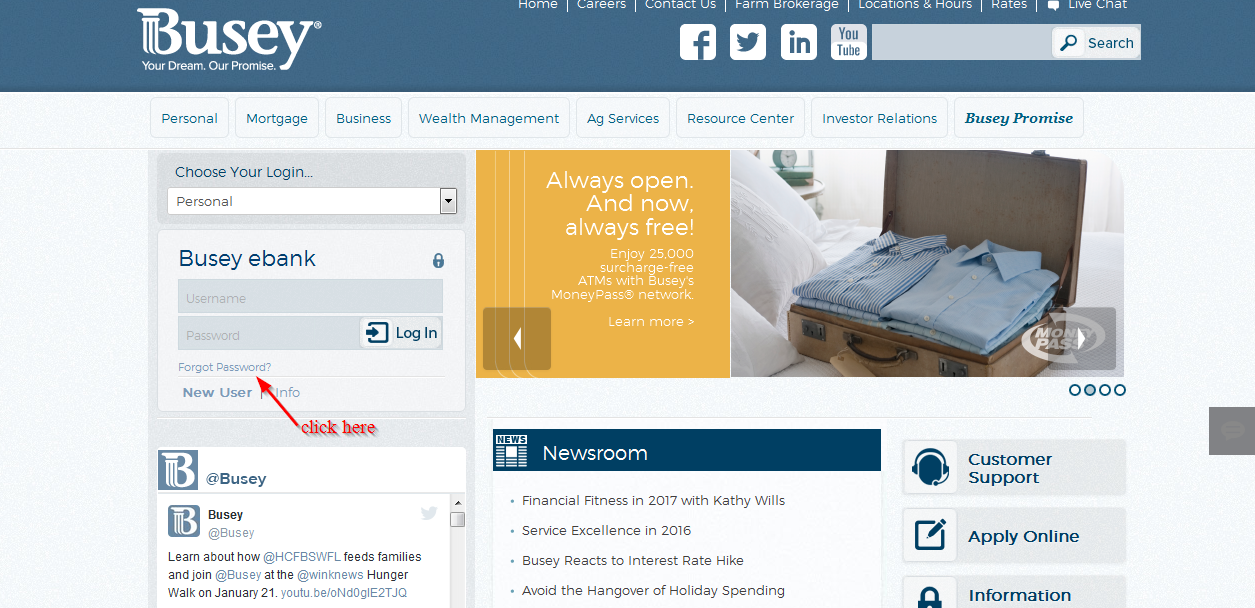
Task: Open Service Excellence in 2016 article
Action: pyautogui.click(x=606, y=531)
